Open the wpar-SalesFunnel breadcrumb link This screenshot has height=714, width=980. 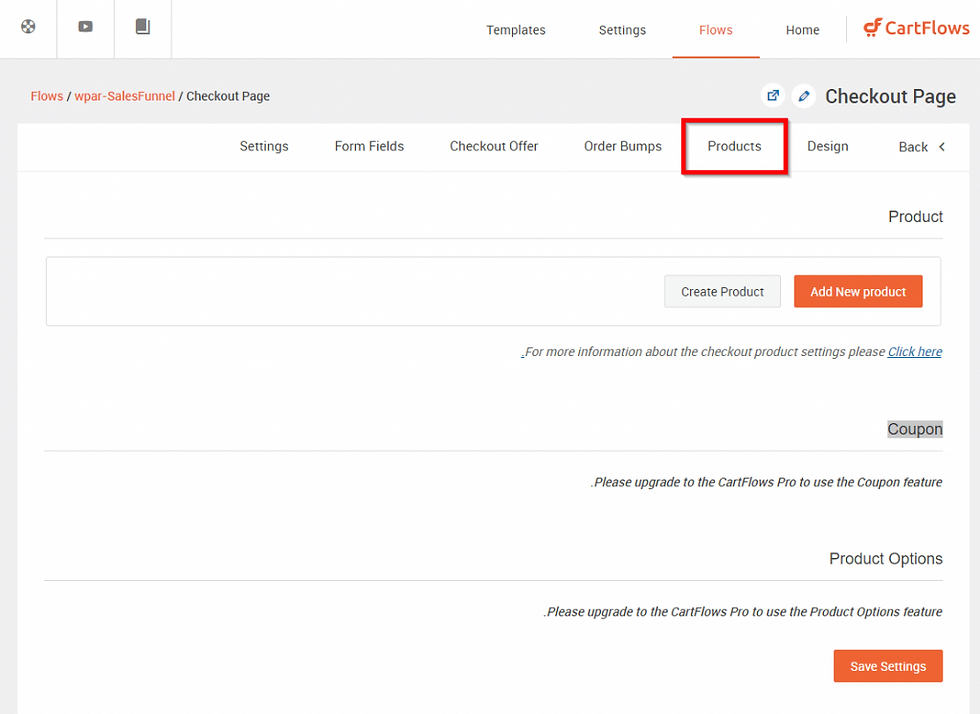coord(124,96)
